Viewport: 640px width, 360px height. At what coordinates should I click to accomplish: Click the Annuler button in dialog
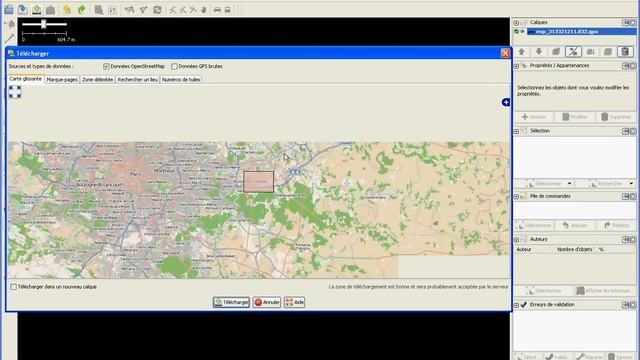coord(267,302)
